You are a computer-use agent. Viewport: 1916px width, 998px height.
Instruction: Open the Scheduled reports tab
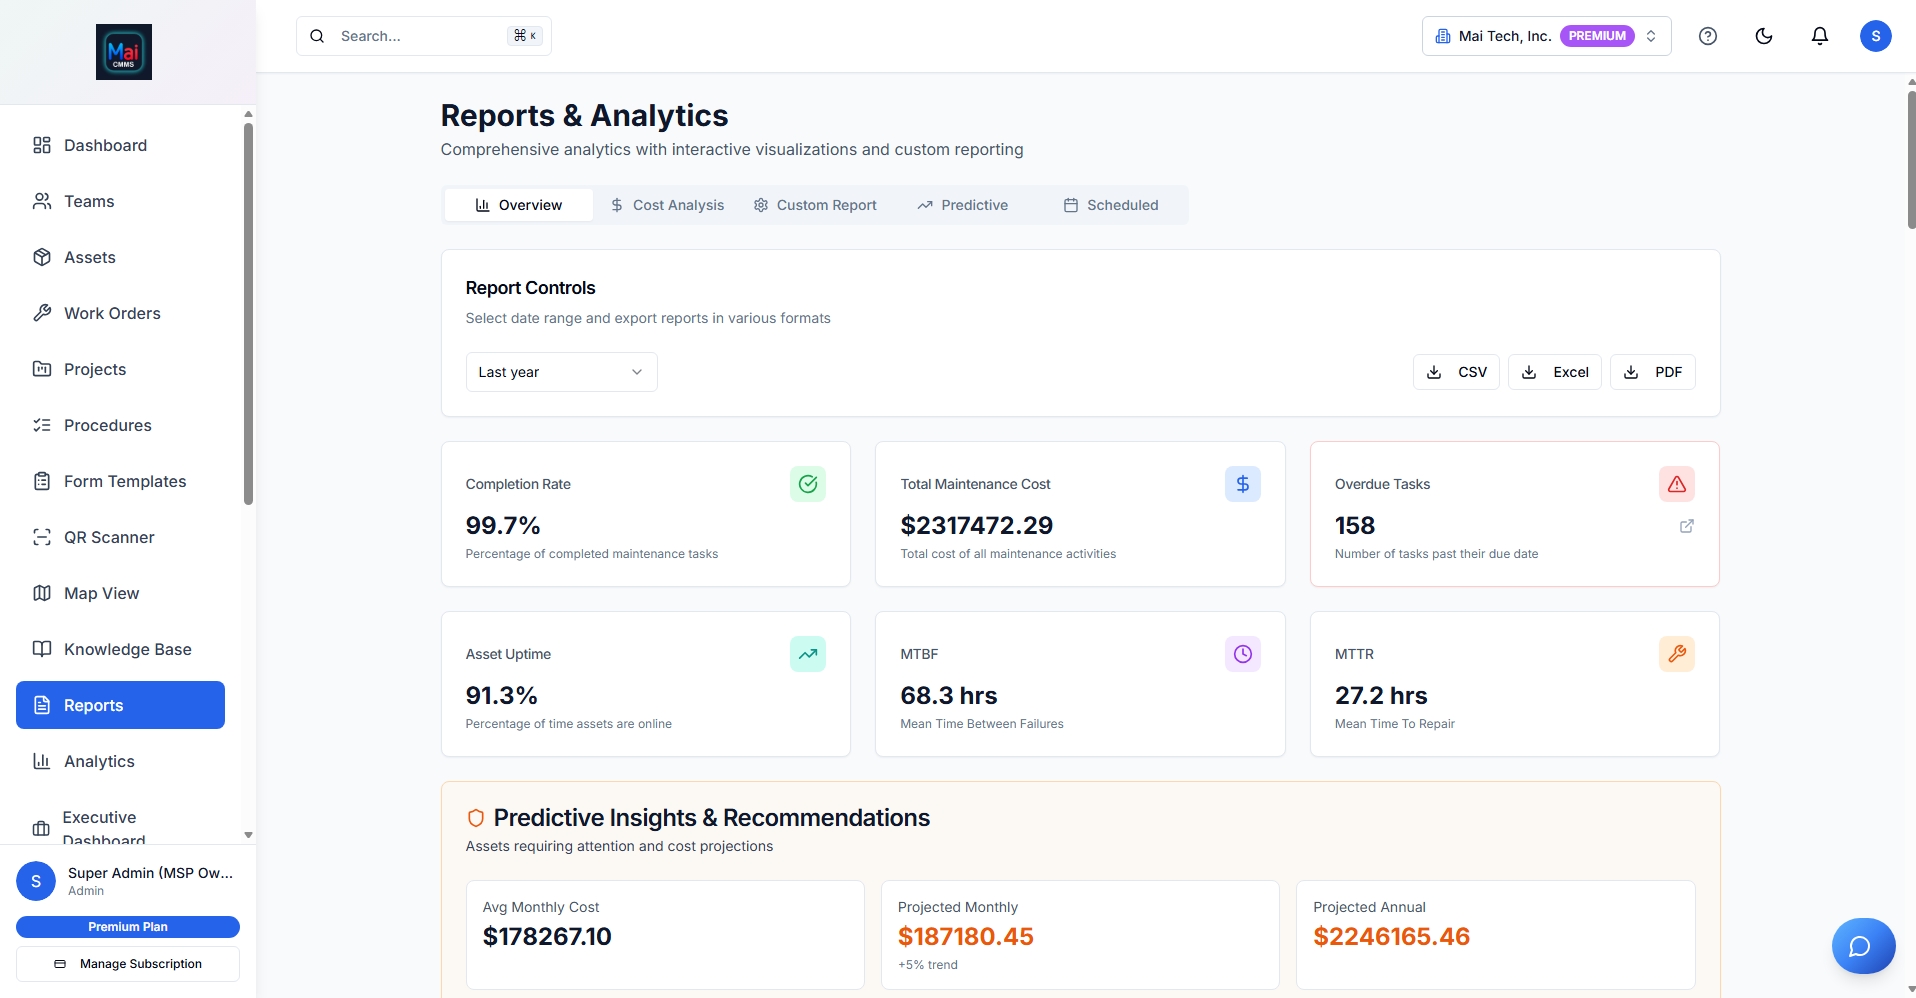coord(1110,204)
